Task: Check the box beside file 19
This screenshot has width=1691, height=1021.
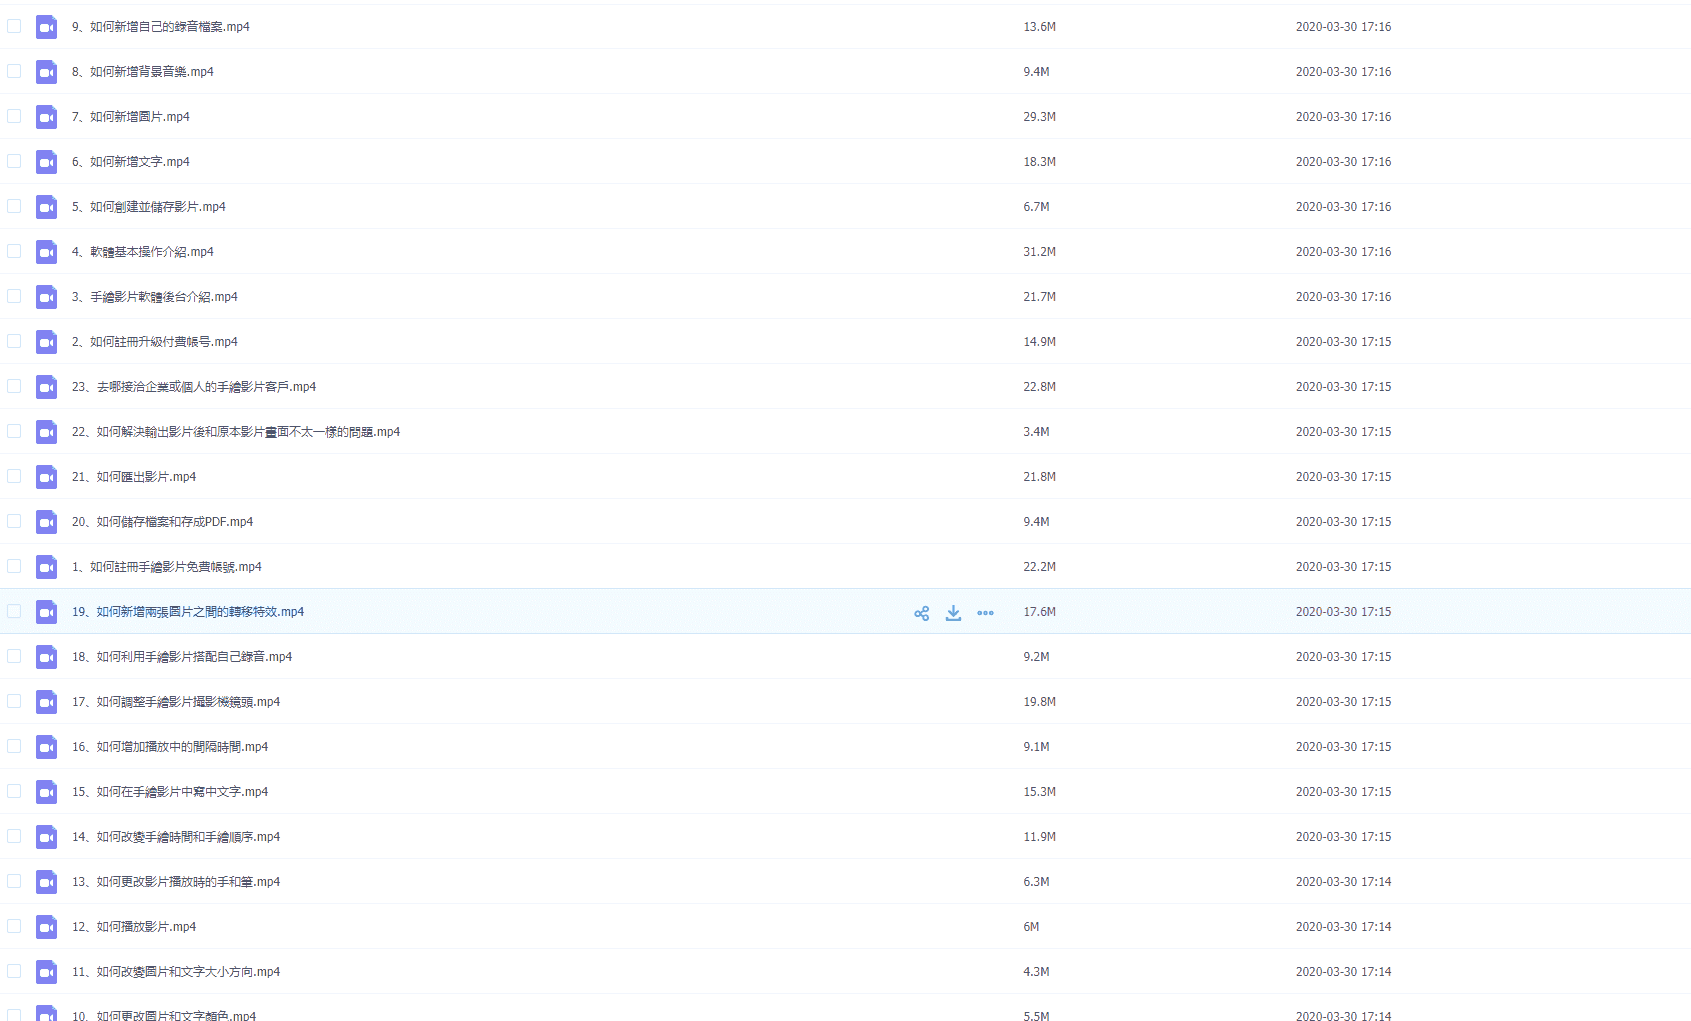Action: [14, 611]
